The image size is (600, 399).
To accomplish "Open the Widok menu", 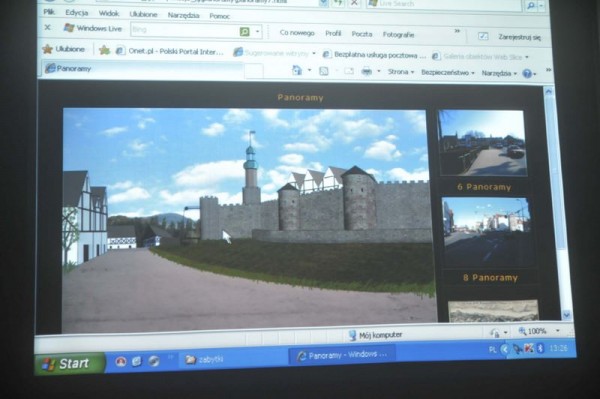I will pos(109,13).
